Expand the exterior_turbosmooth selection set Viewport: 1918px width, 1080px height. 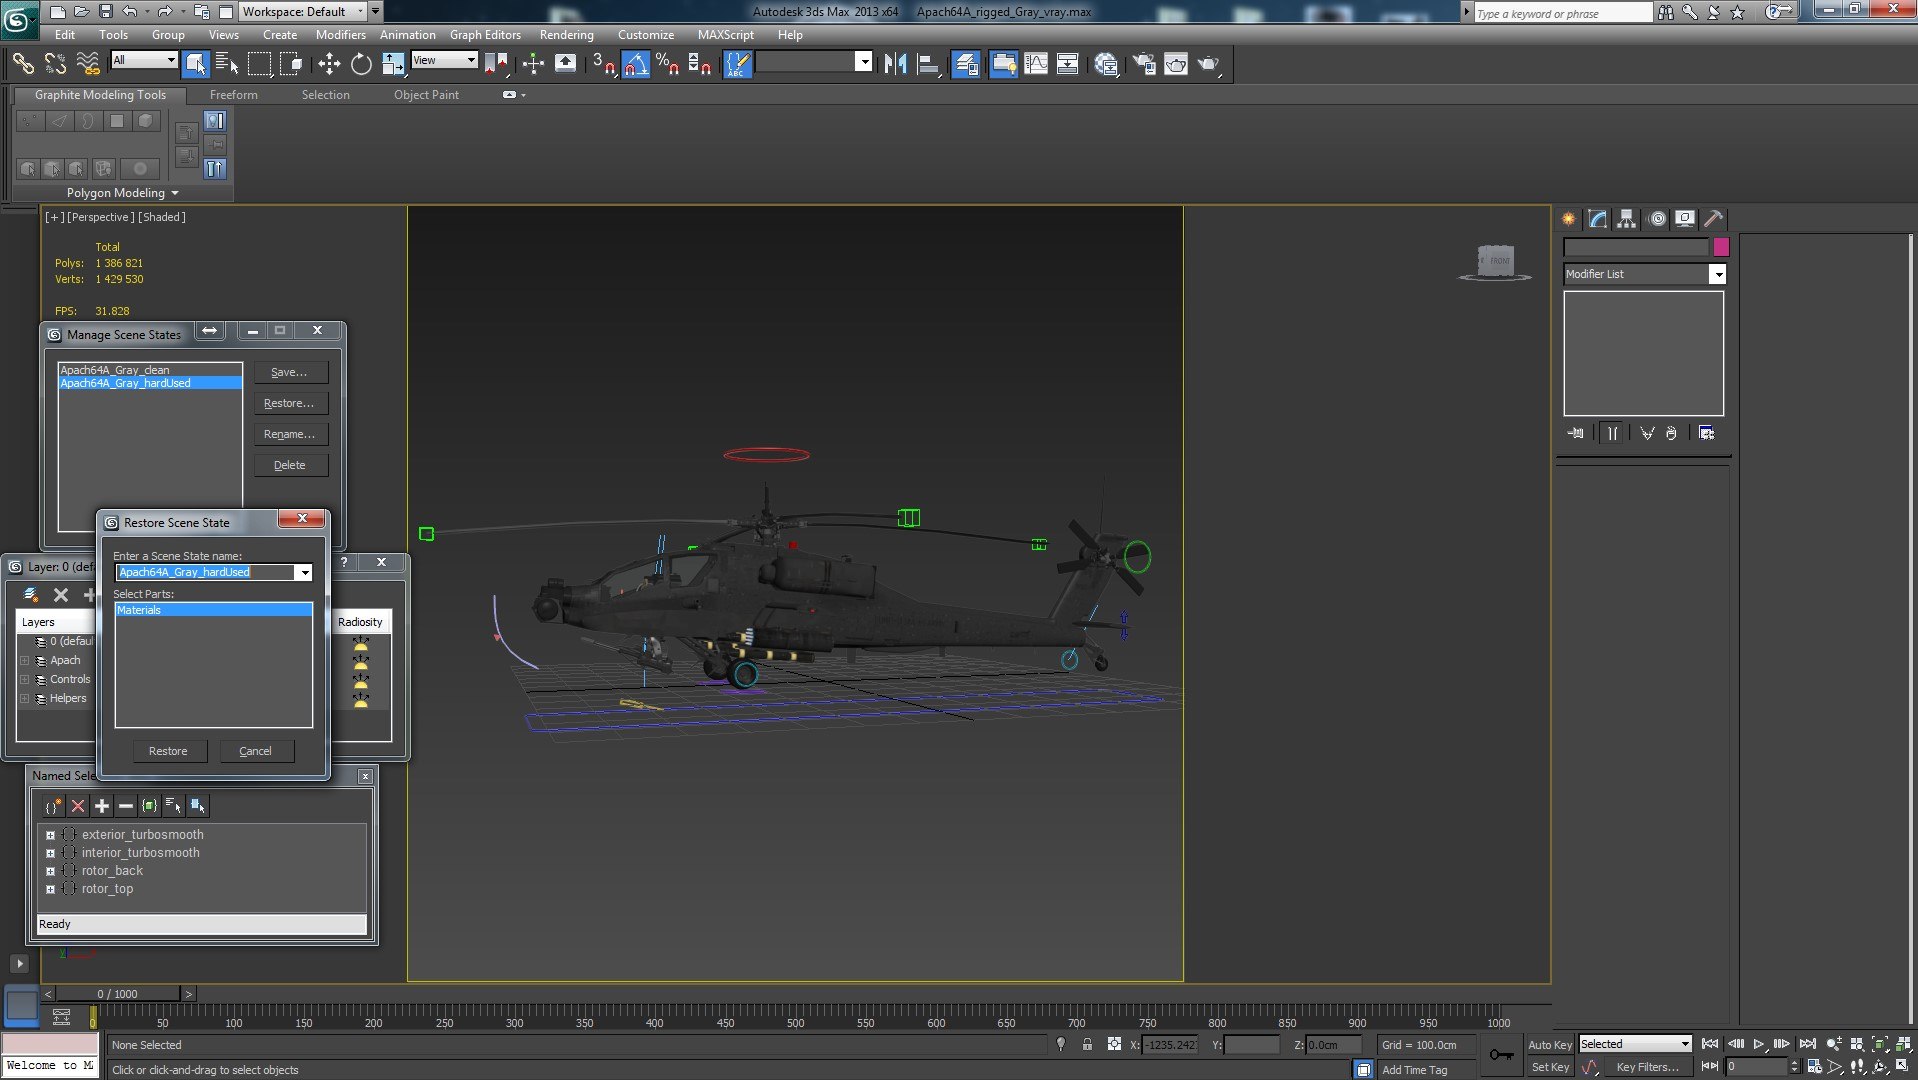[x=50, y=835]
